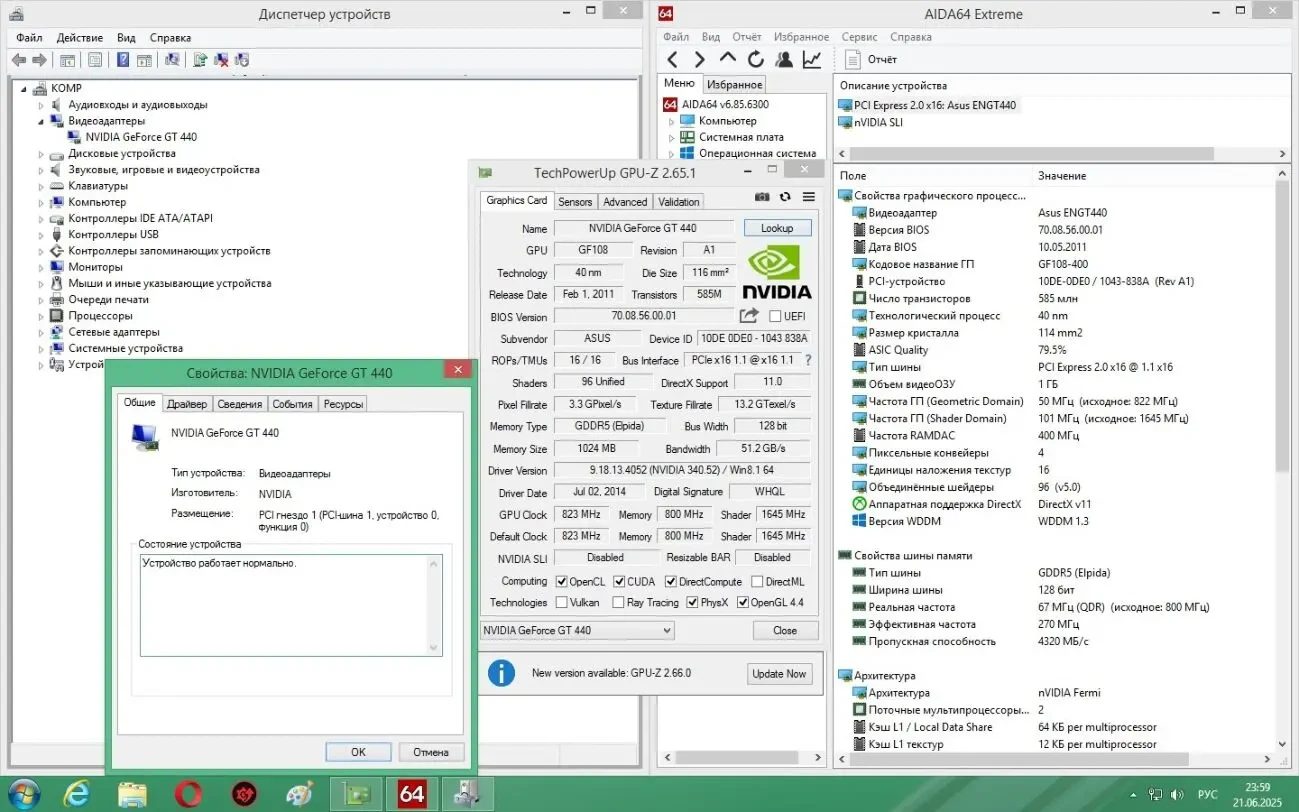This screenshot has width=1299, height=812.
Task: Open Действие menu in Device Manager
Action: [79, 37]
